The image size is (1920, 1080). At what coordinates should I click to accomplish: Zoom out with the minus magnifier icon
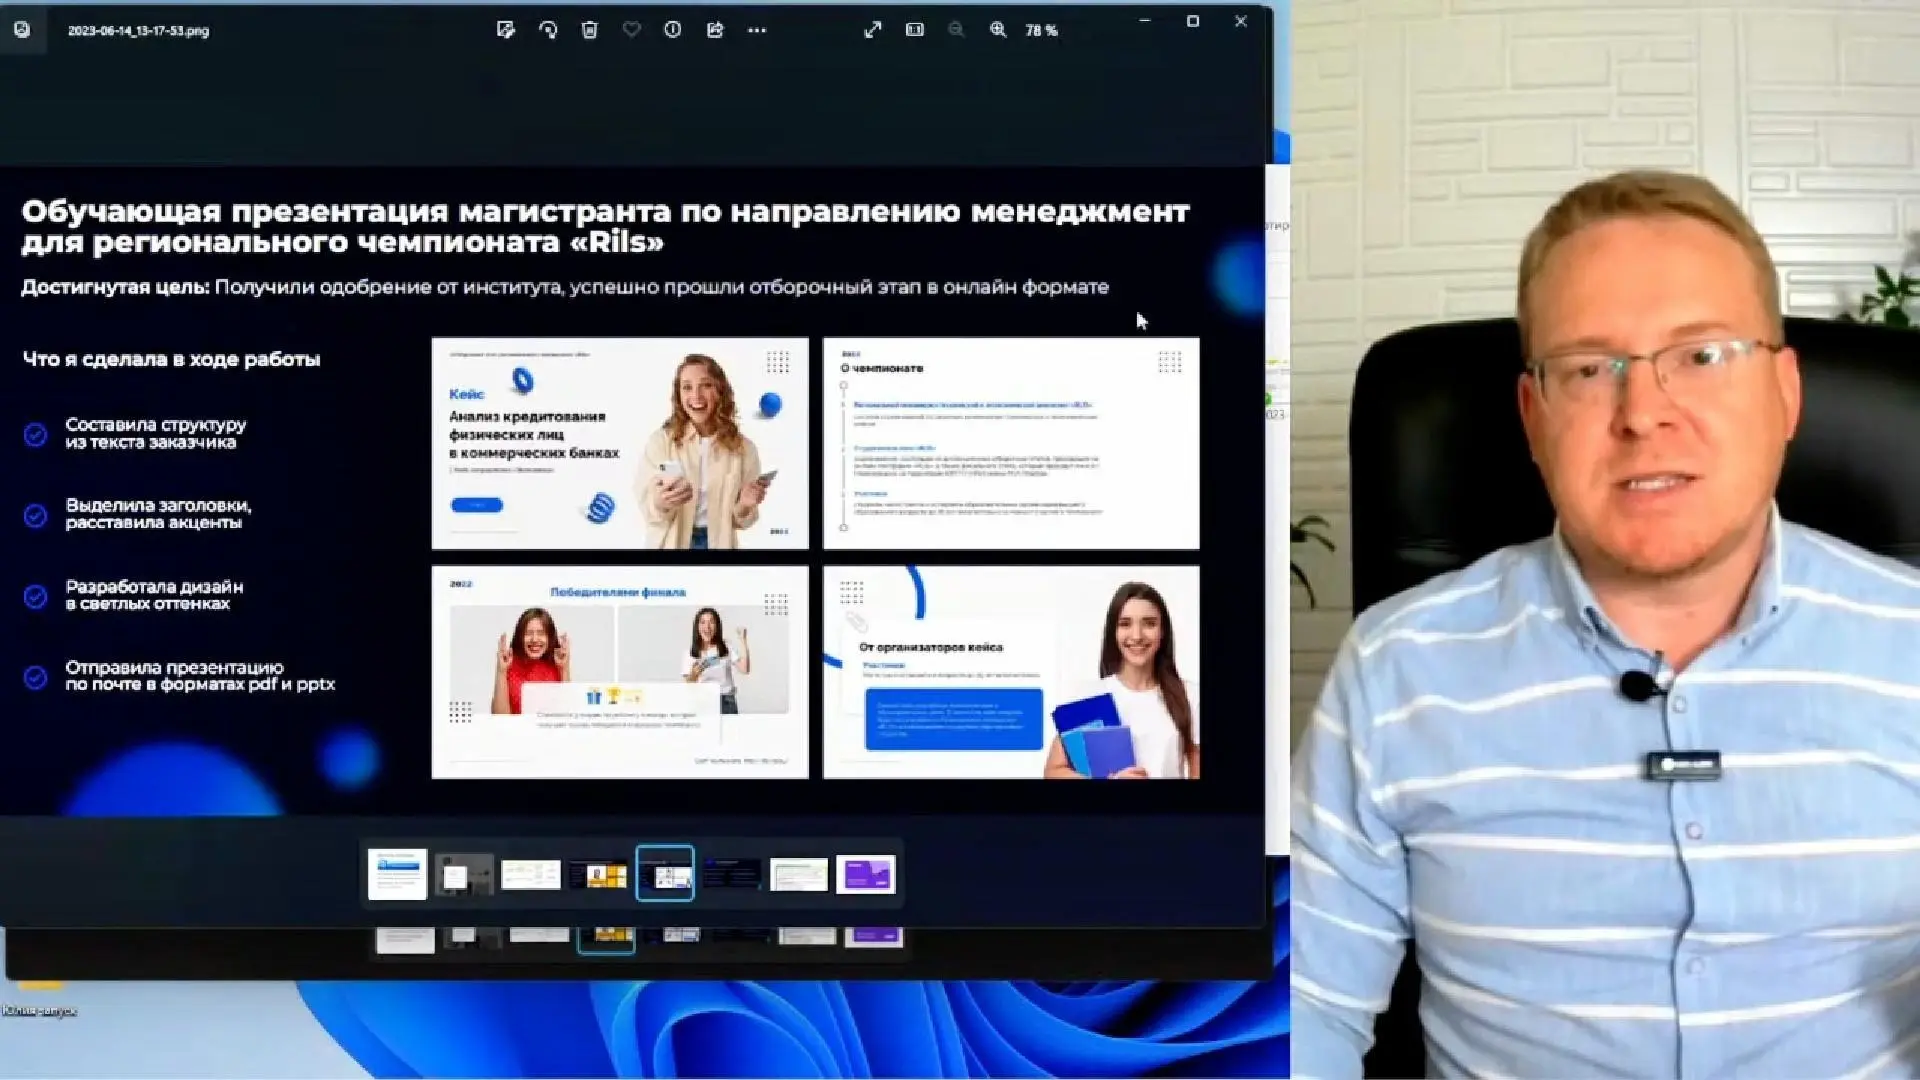pos(956,30)
